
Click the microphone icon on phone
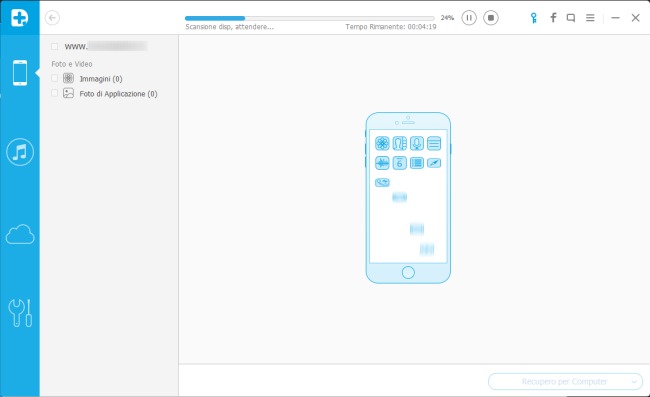tap(417, 143)
